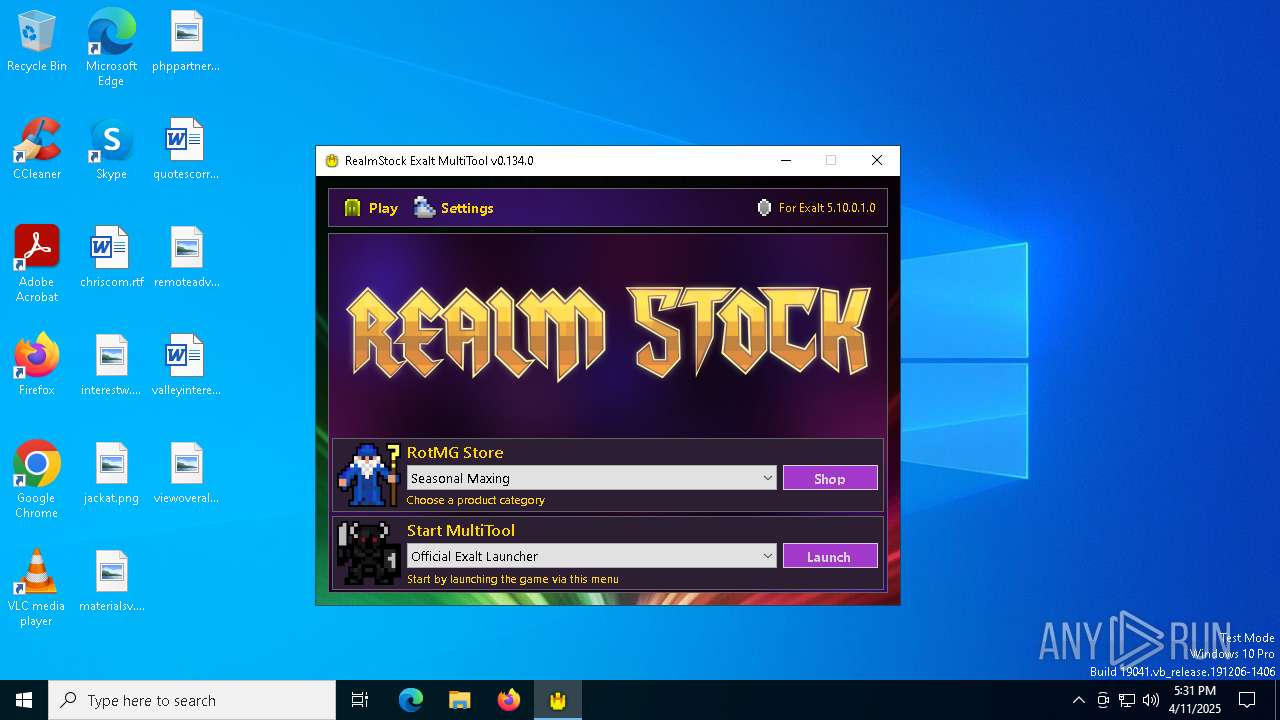Click the taskbar search box

coord(192,700)
